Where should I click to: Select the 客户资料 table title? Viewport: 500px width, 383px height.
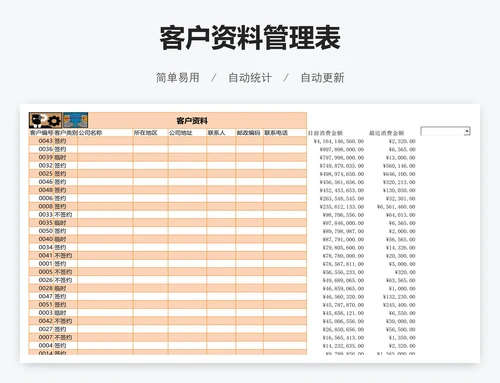click(x=192, y=121)
